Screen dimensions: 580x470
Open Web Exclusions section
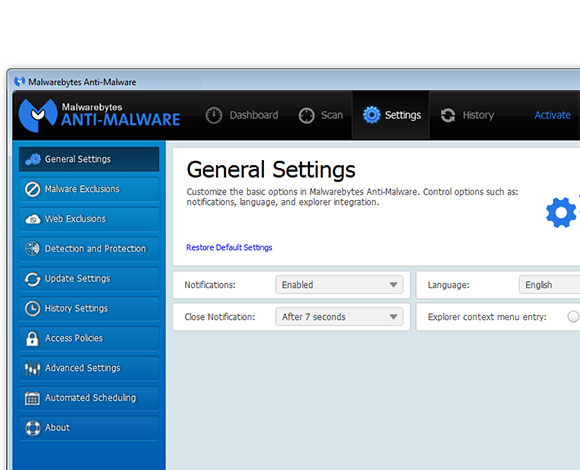[x=89, y=219]
